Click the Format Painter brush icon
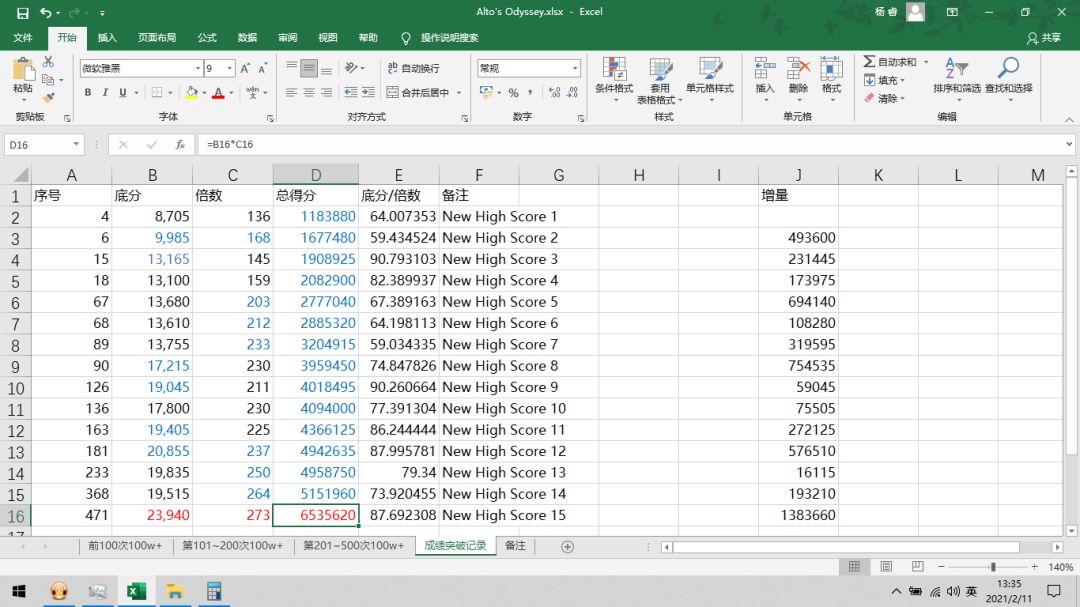Viewport: 1080px width, 607px height. (x=48, y=97)
